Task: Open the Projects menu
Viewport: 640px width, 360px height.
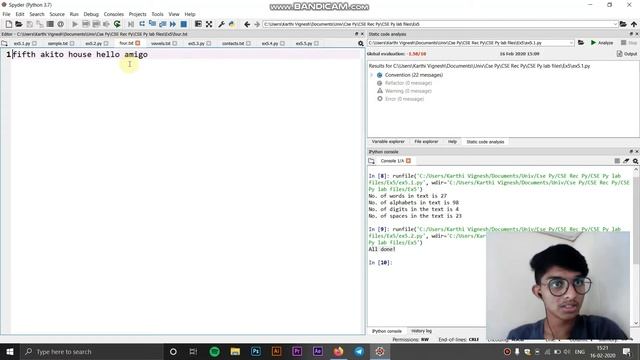Action: tap(138, 14)
